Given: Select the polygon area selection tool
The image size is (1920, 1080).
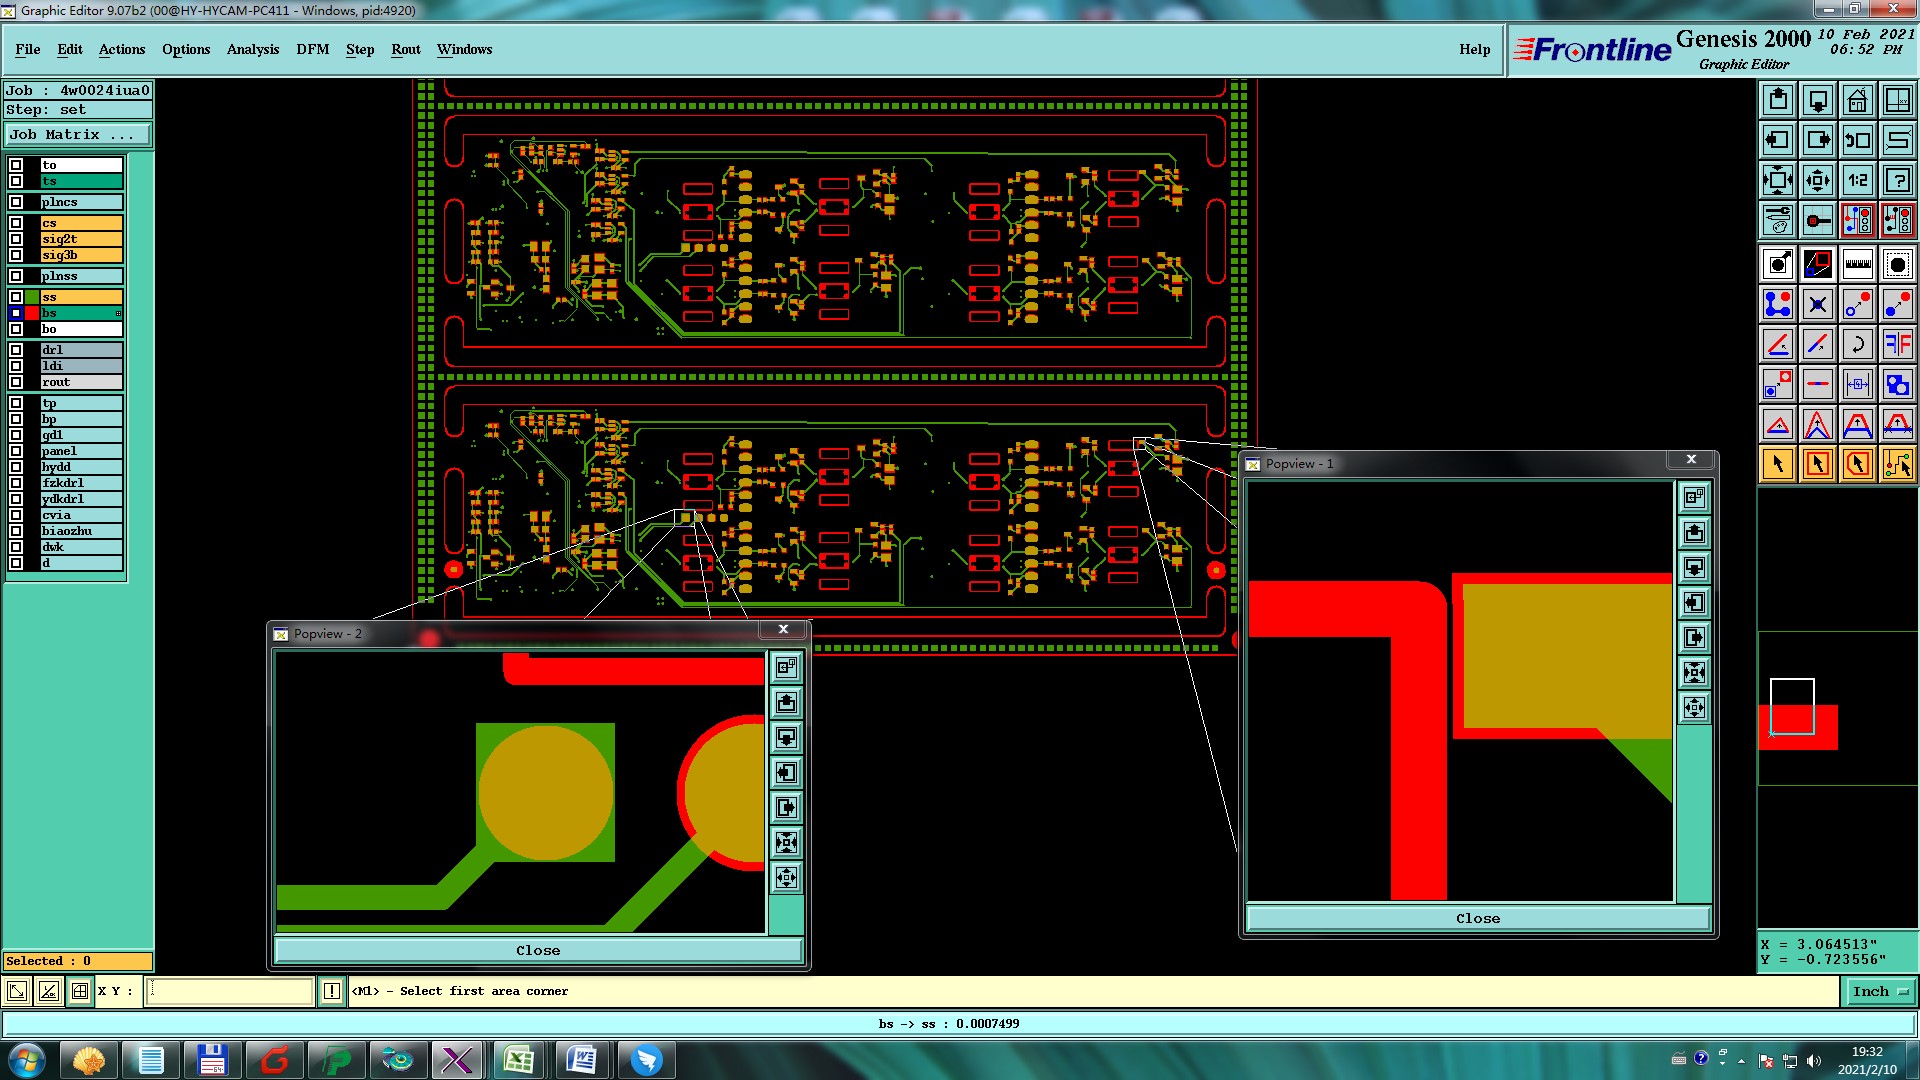Looking at the screenshot, I should pyautogui.click(x=1857, y=464).
